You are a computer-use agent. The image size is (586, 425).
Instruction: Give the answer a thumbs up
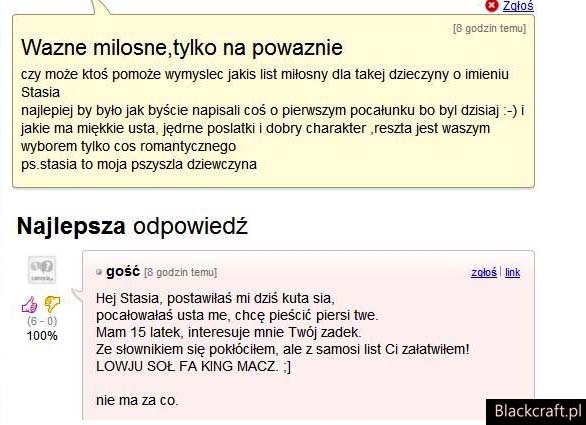pyautogui.click(x=30, y=304)
